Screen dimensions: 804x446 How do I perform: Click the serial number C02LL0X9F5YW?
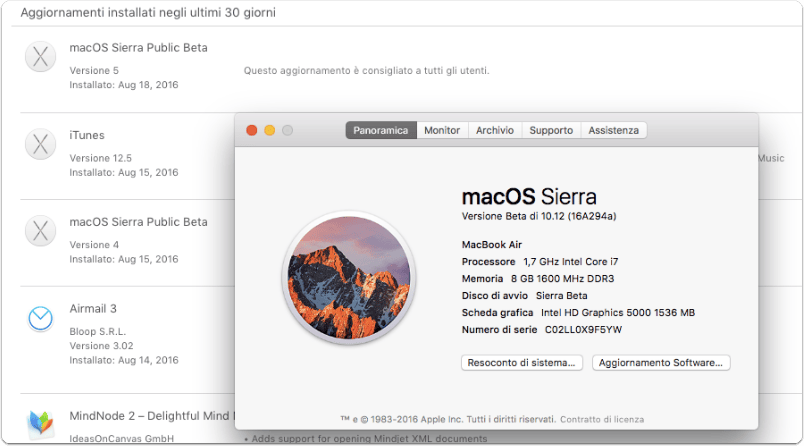coord(584,330)
